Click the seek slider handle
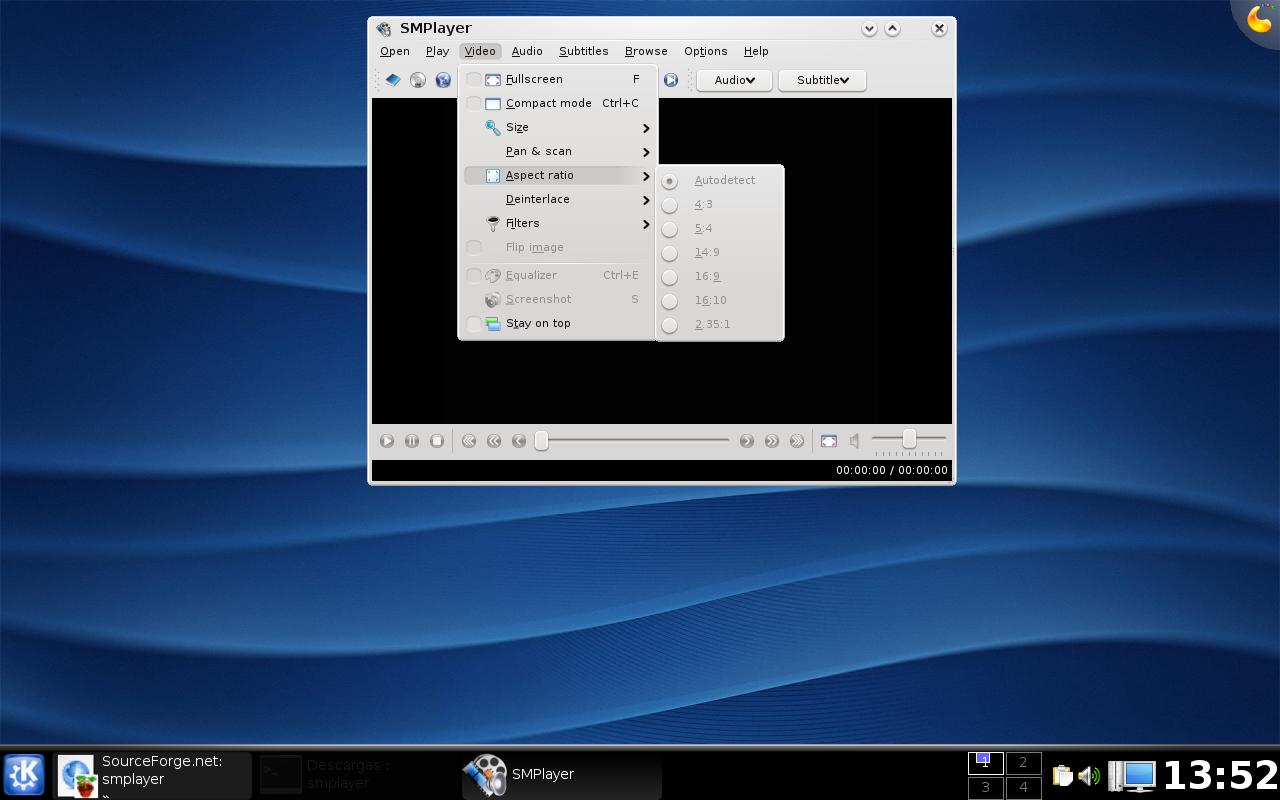 coord(541,441)
